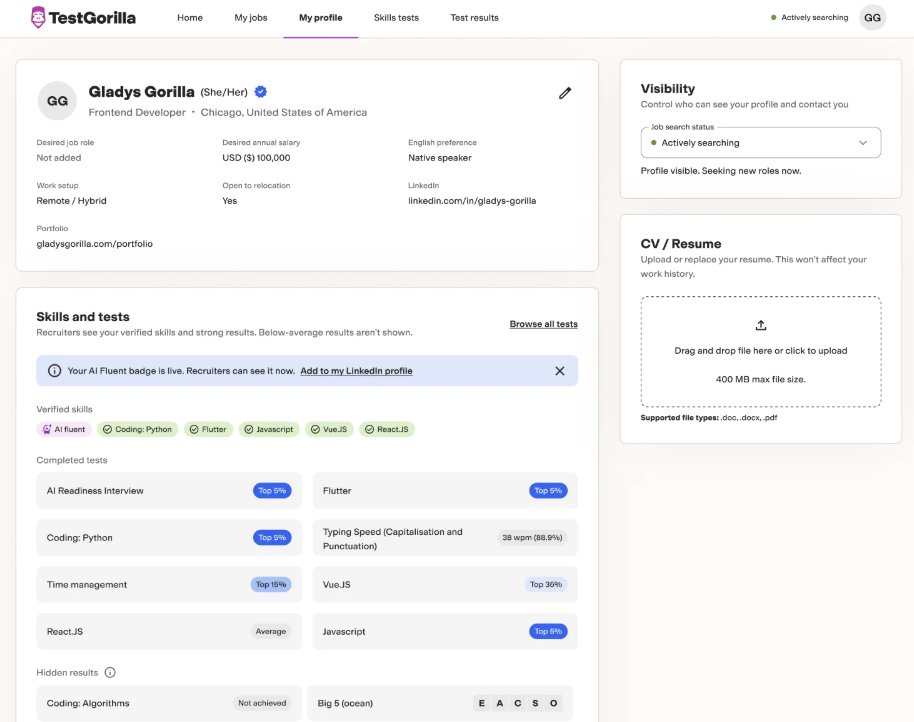
Task: Click the chevron in the Actively searching field
Action: 863,143
